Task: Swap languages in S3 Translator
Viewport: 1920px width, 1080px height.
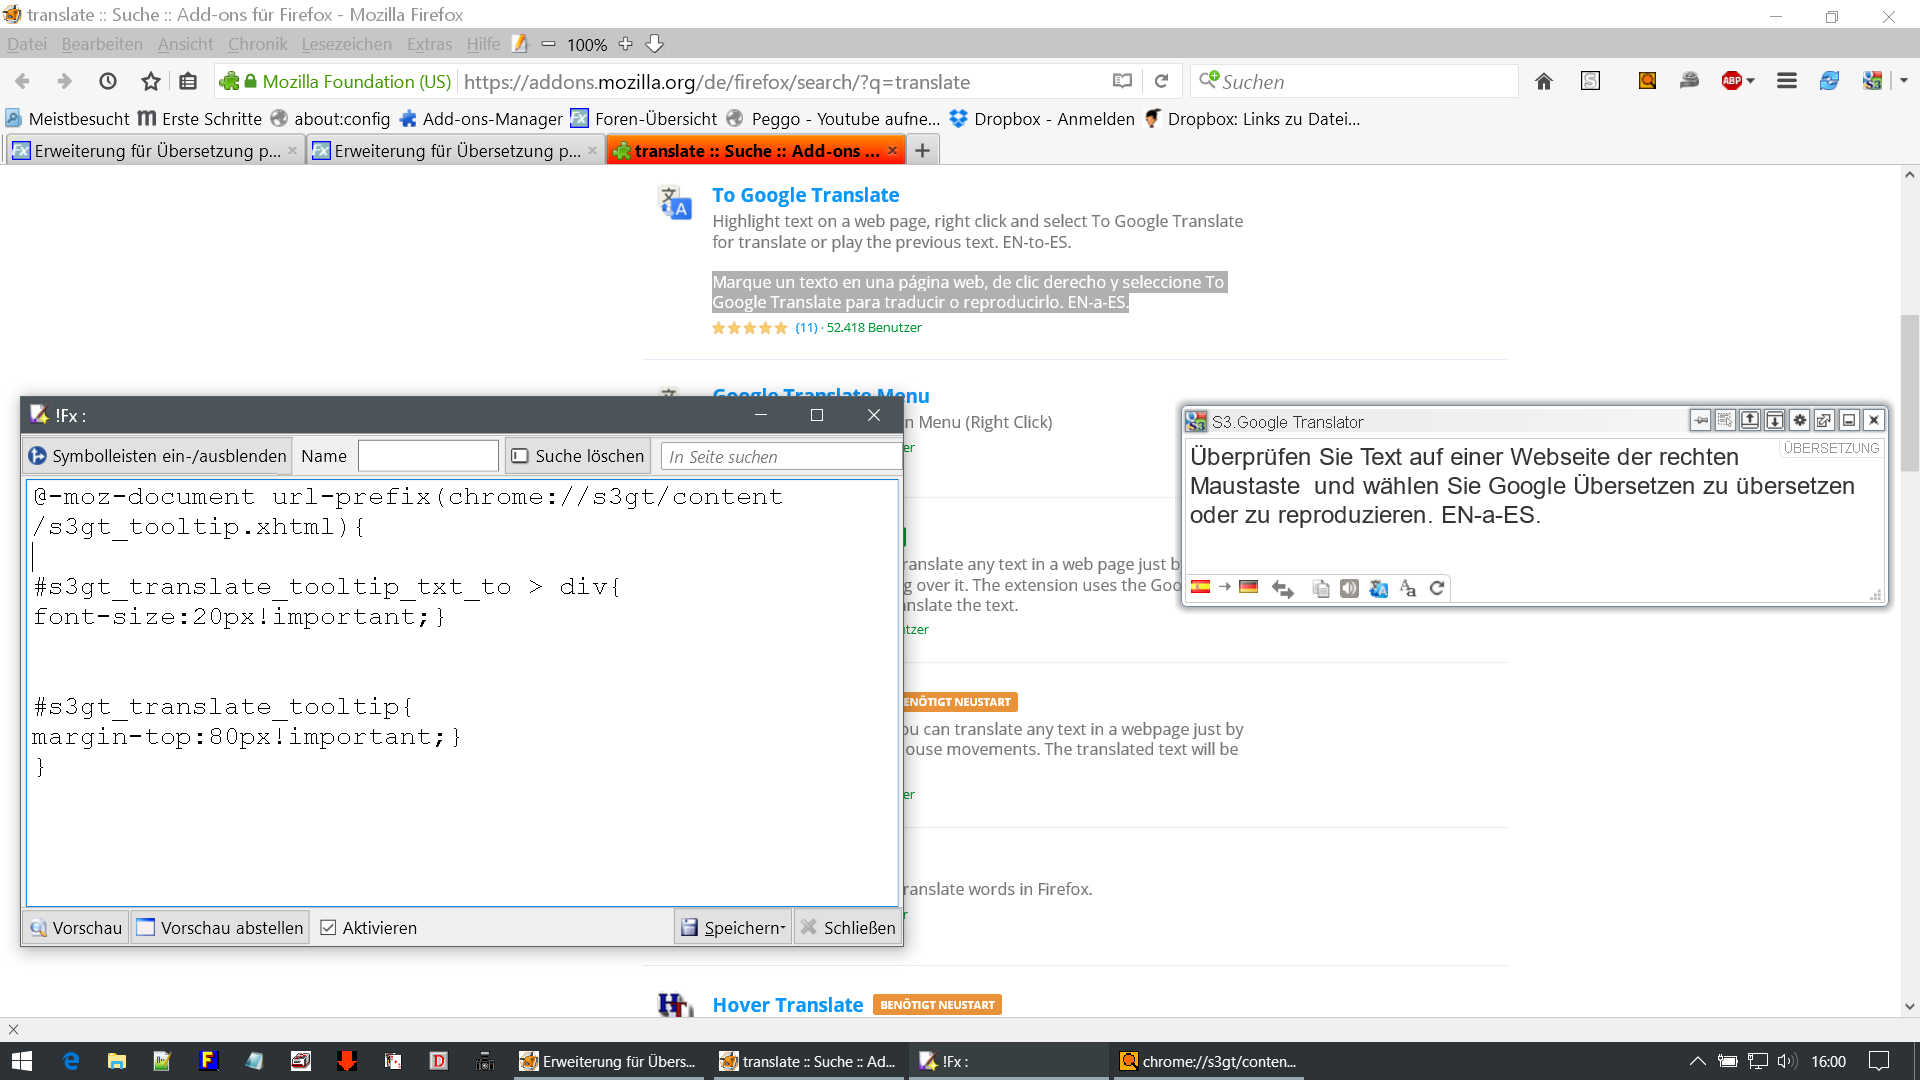Action: [1282, 589]
